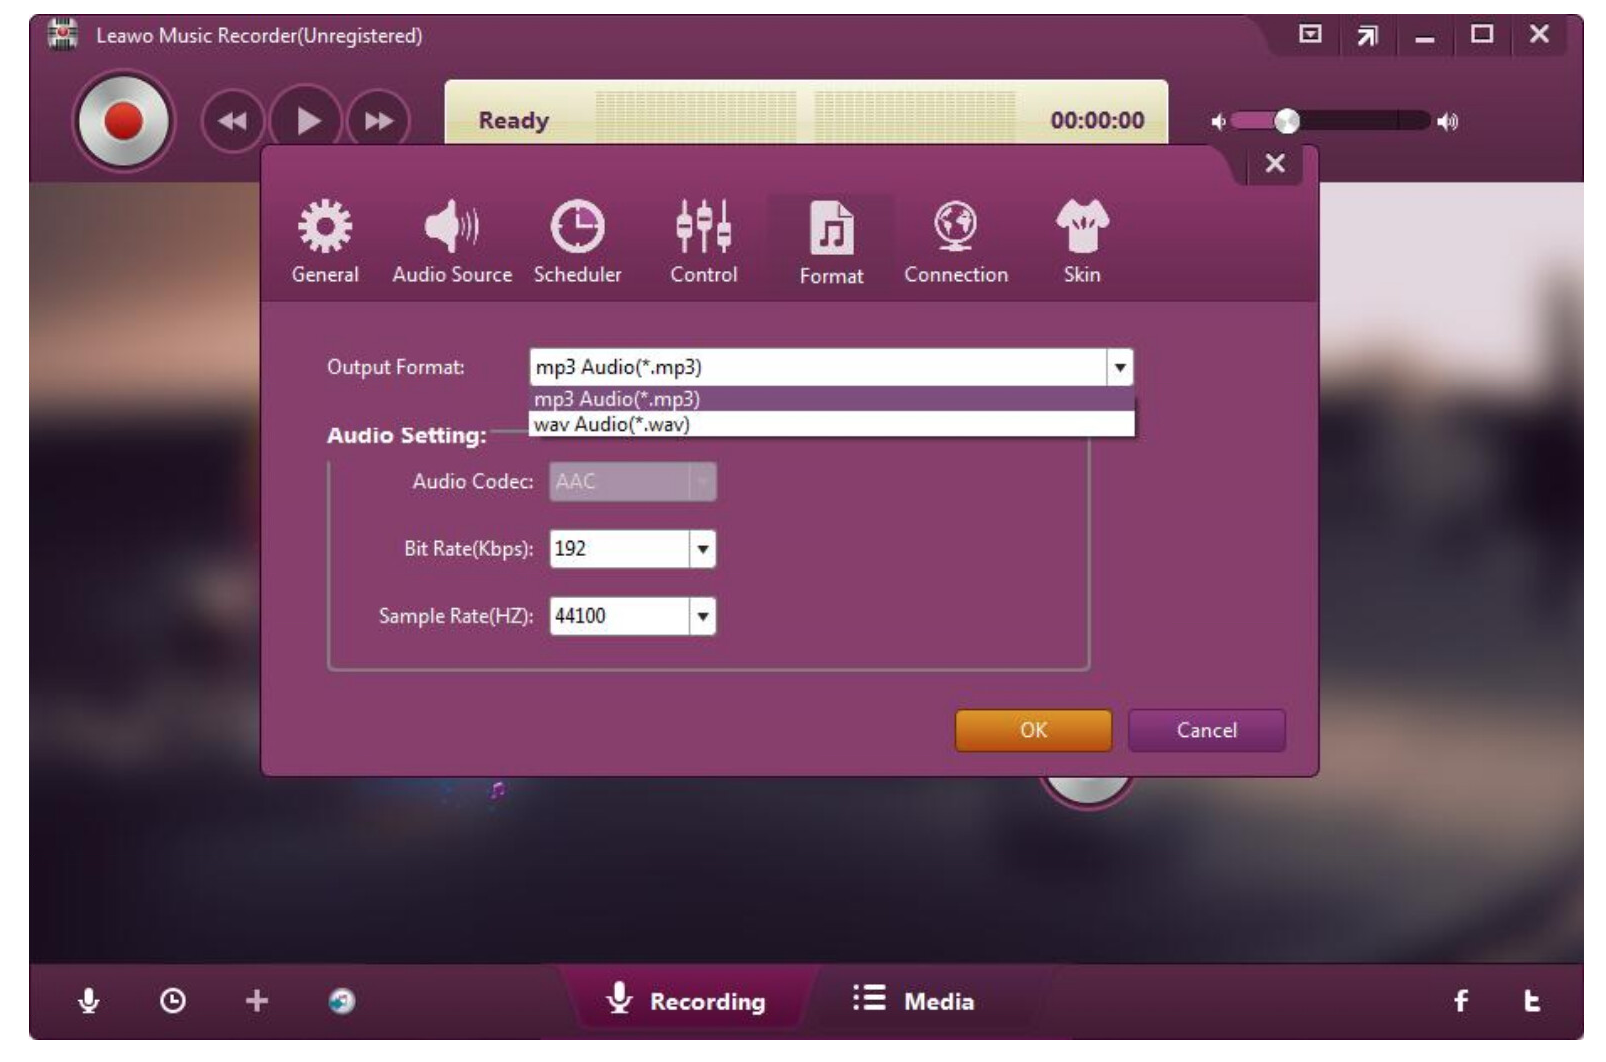Viewport: 1606px width, 1062px height.
Task: Expand the Bit Rate(Kbps) dropdown
Action: pyautogui.click(x=703, y=549)
